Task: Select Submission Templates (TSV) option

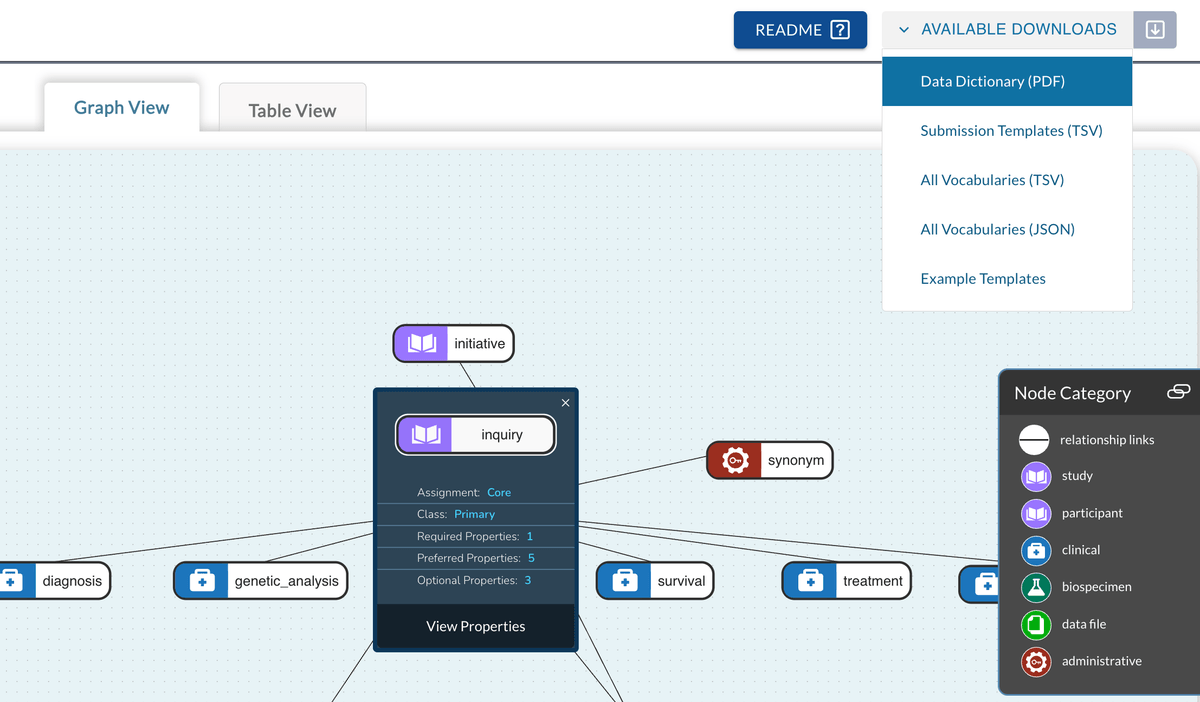Action: click(x=1011, y=131)
